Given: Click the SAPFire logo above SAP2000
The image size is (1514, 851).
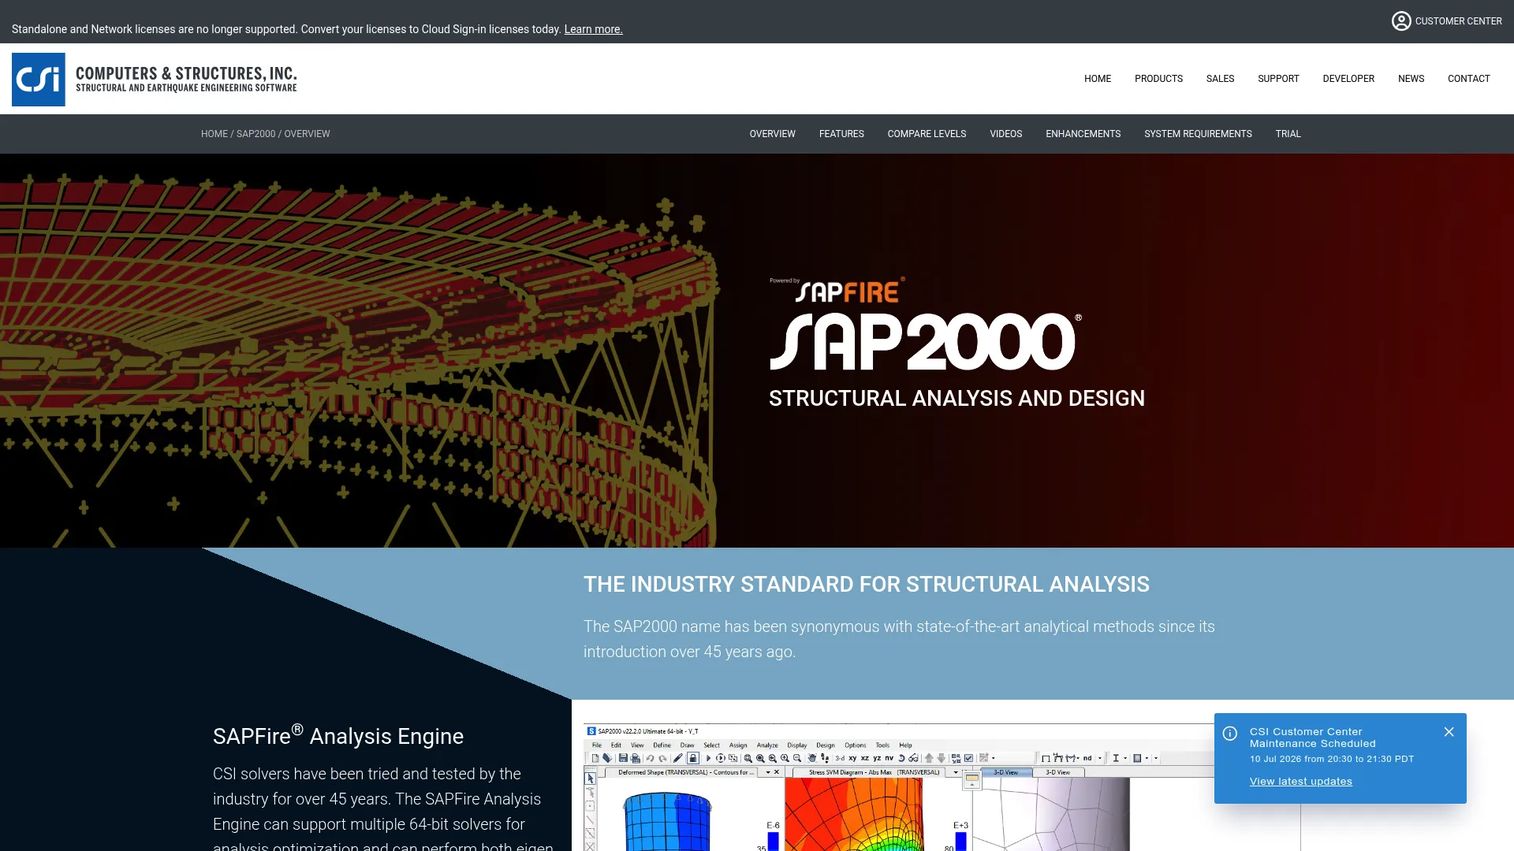Looking at the screenshot, I should 849,291.
